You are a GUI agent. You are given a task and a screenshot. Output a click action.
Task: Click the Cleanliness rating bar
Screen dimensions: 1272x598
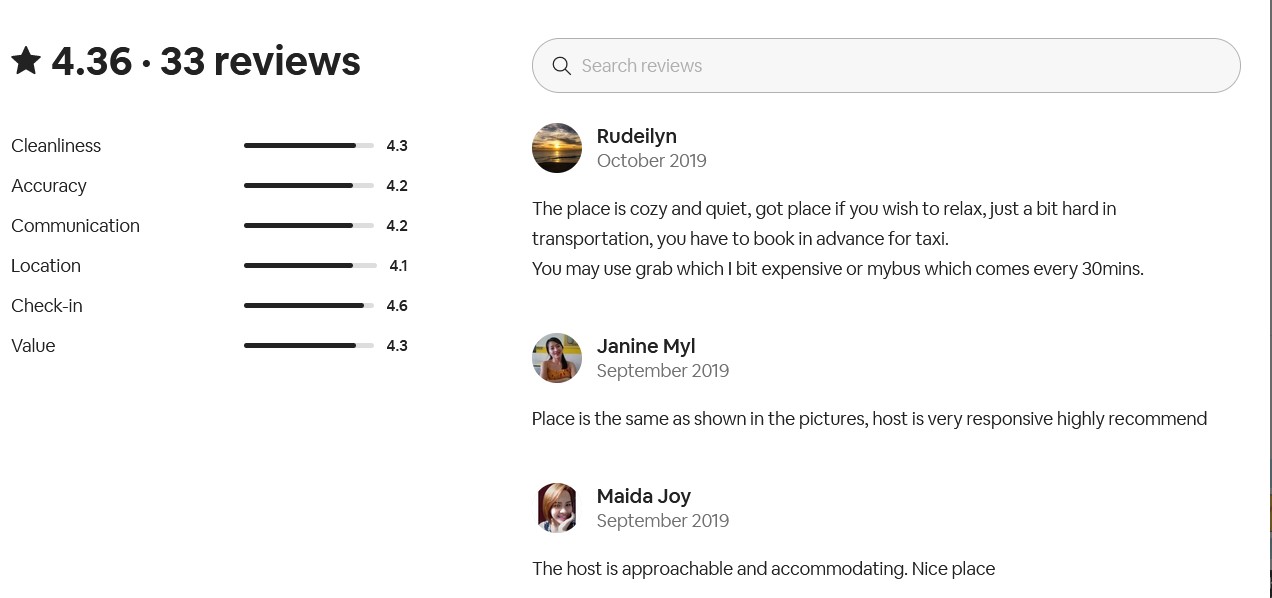tap(308, 146)
